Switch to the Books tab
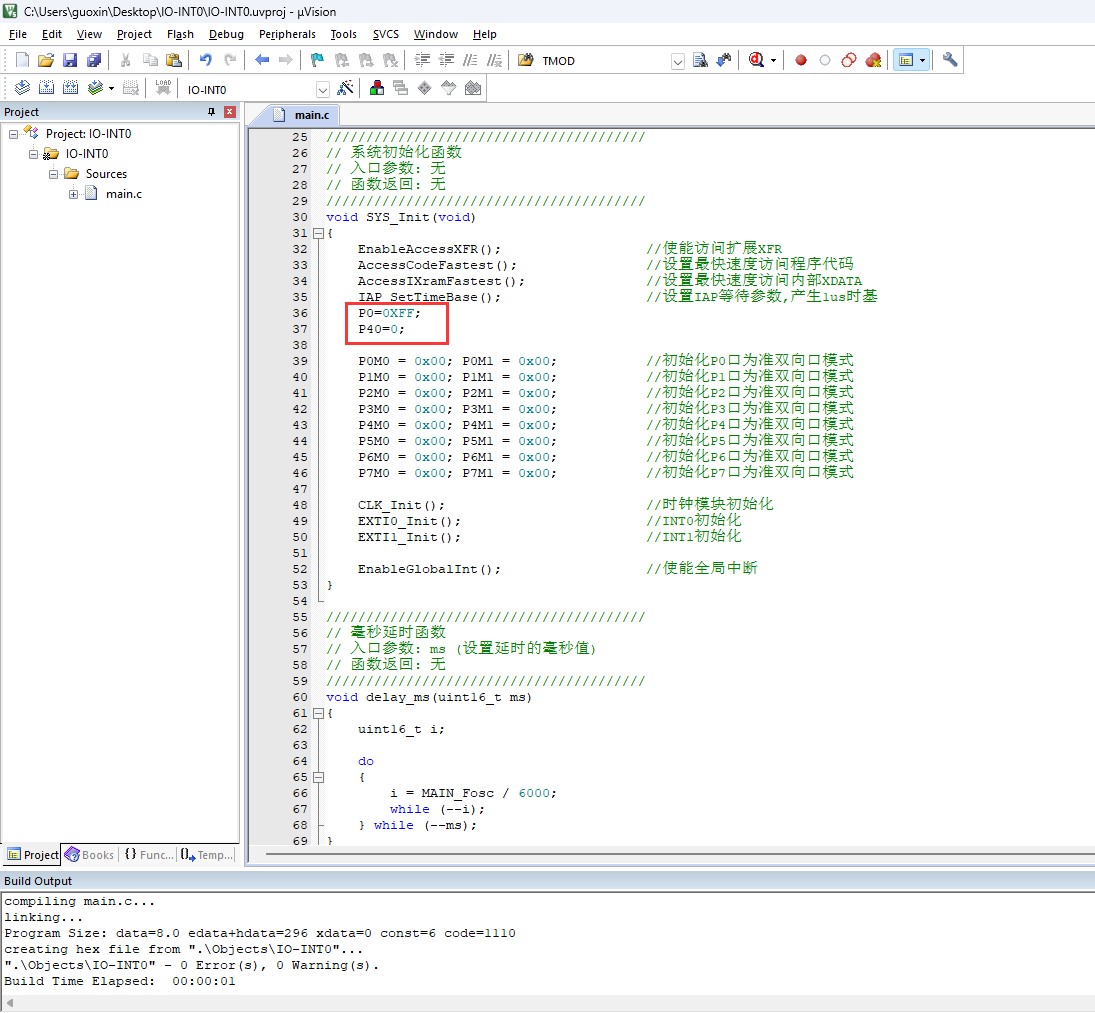The image size is (1095, 1013). coord(89,855)
